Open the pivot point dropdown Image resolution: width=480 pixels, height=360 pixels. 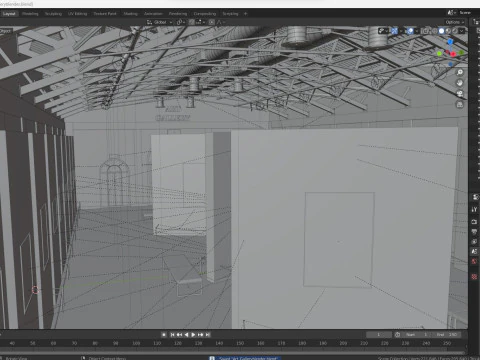pos(181,22)
